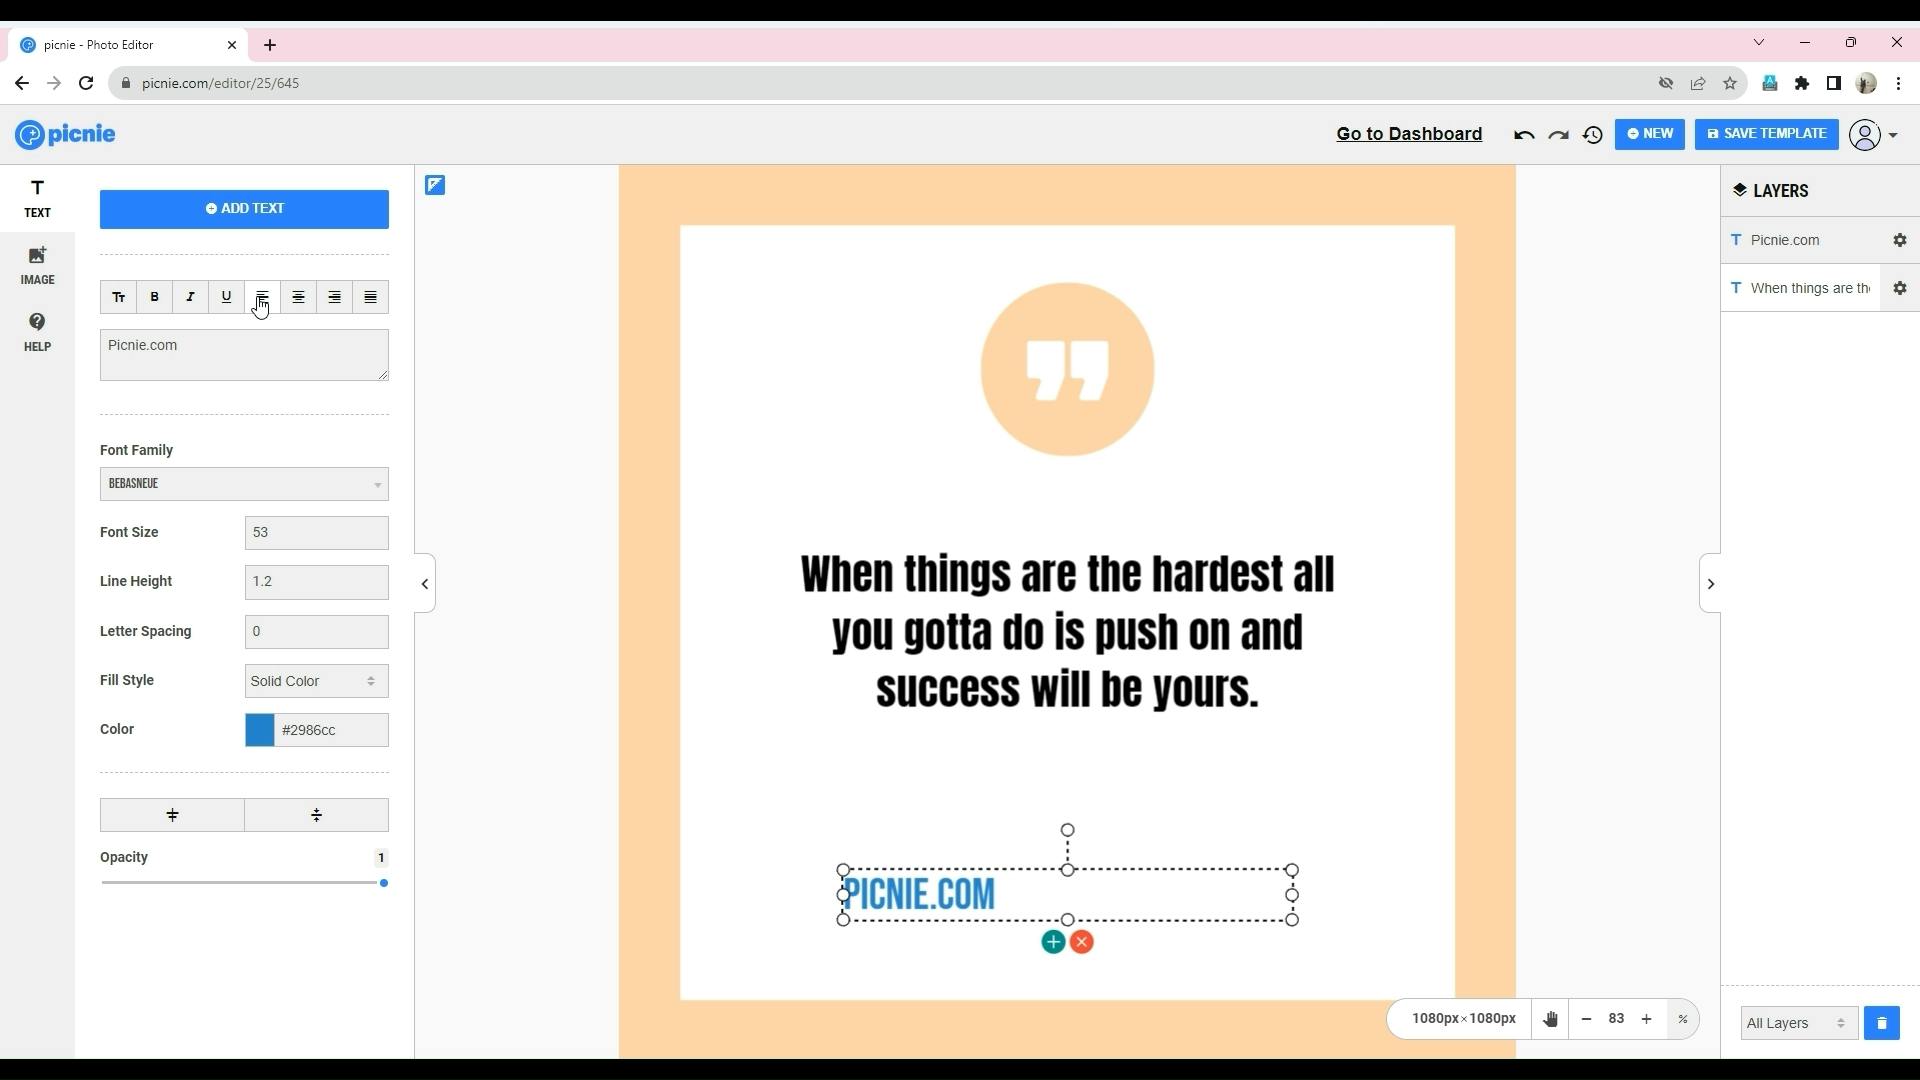Select the Italic formatting icon
The image size is (1920, 1080).
click(x=190, y=297)
